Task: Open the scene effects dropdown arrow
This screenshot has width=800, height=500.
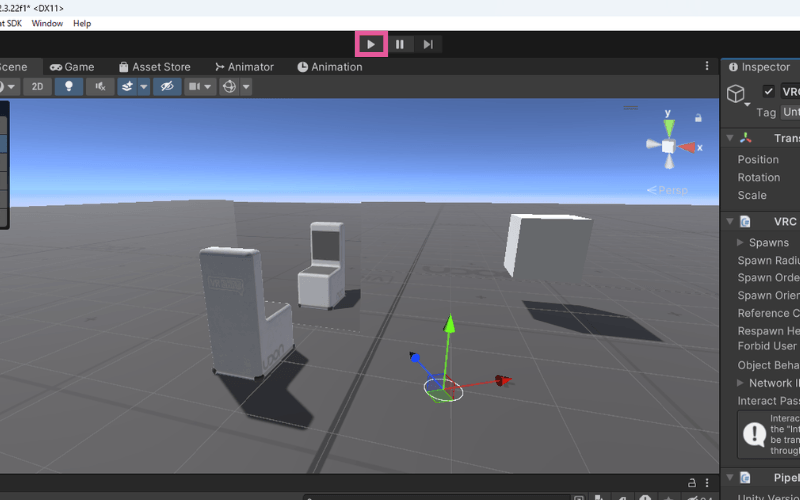Action: coord(144,87)
